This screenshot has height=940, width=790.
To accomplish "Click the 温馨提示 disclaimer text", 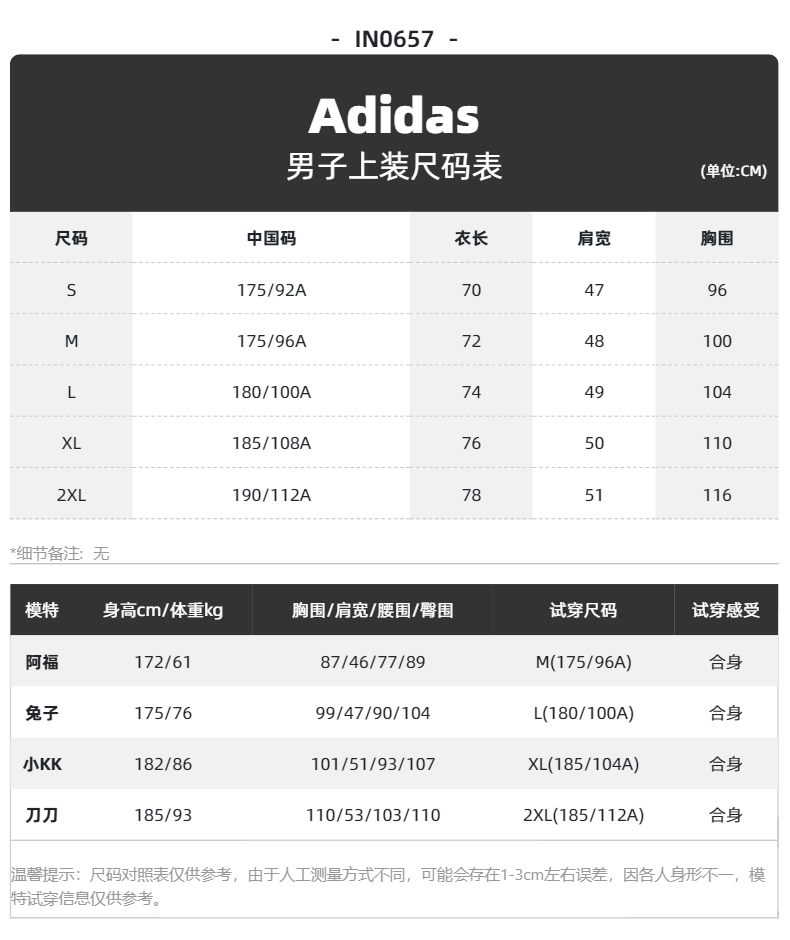I will point(387,886).
